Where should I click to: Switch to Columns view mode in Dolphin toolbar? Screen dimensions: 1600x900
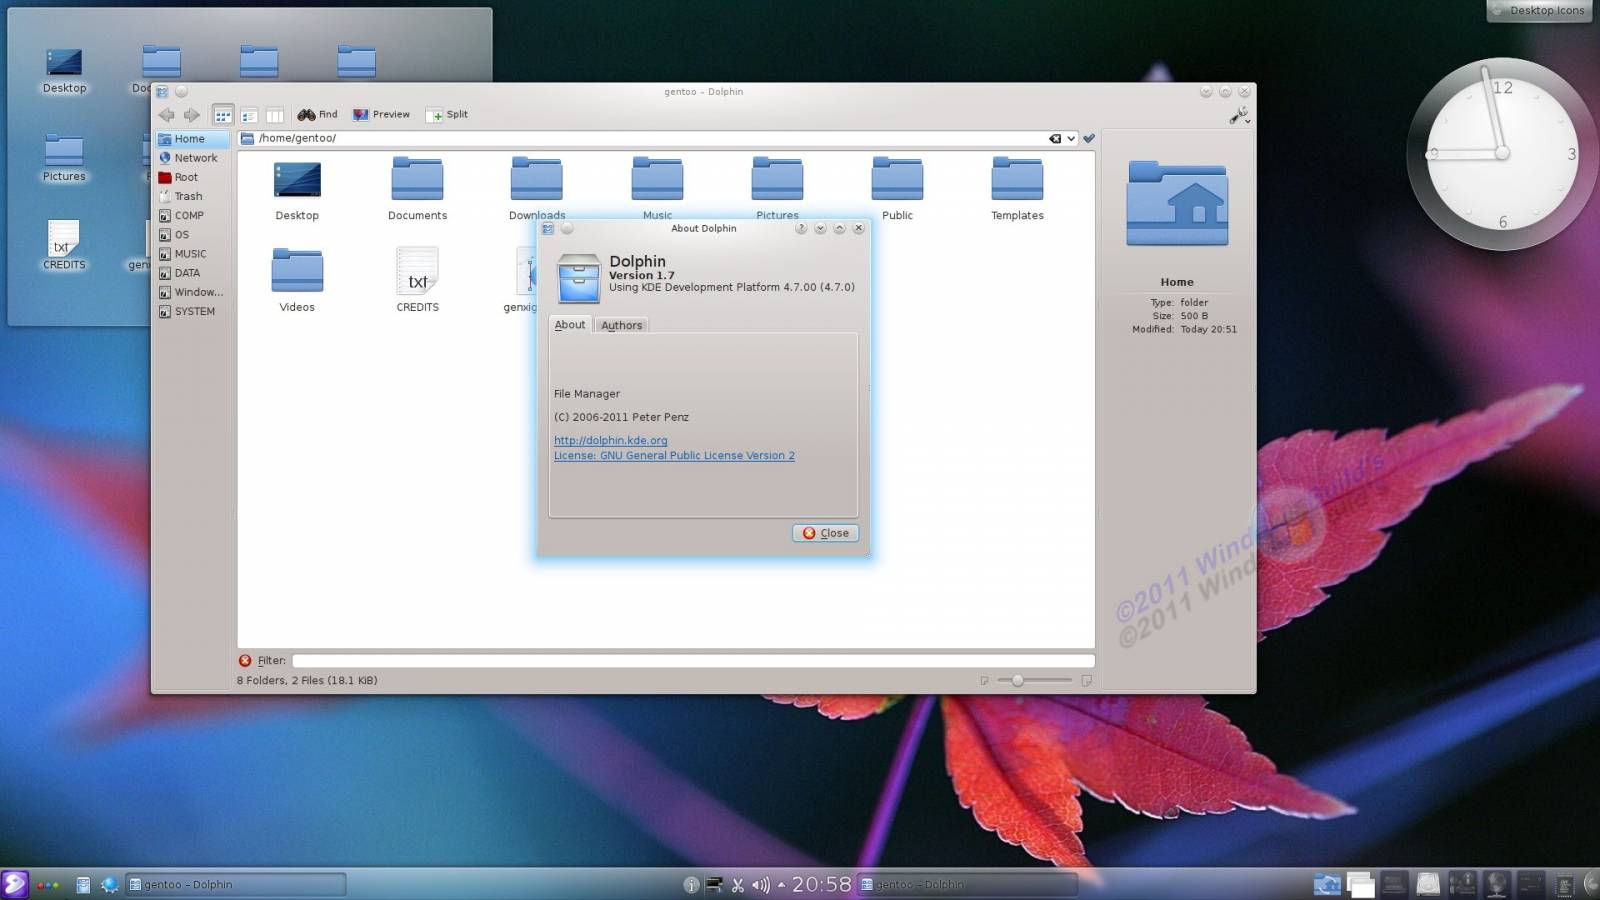click(275, 115)
